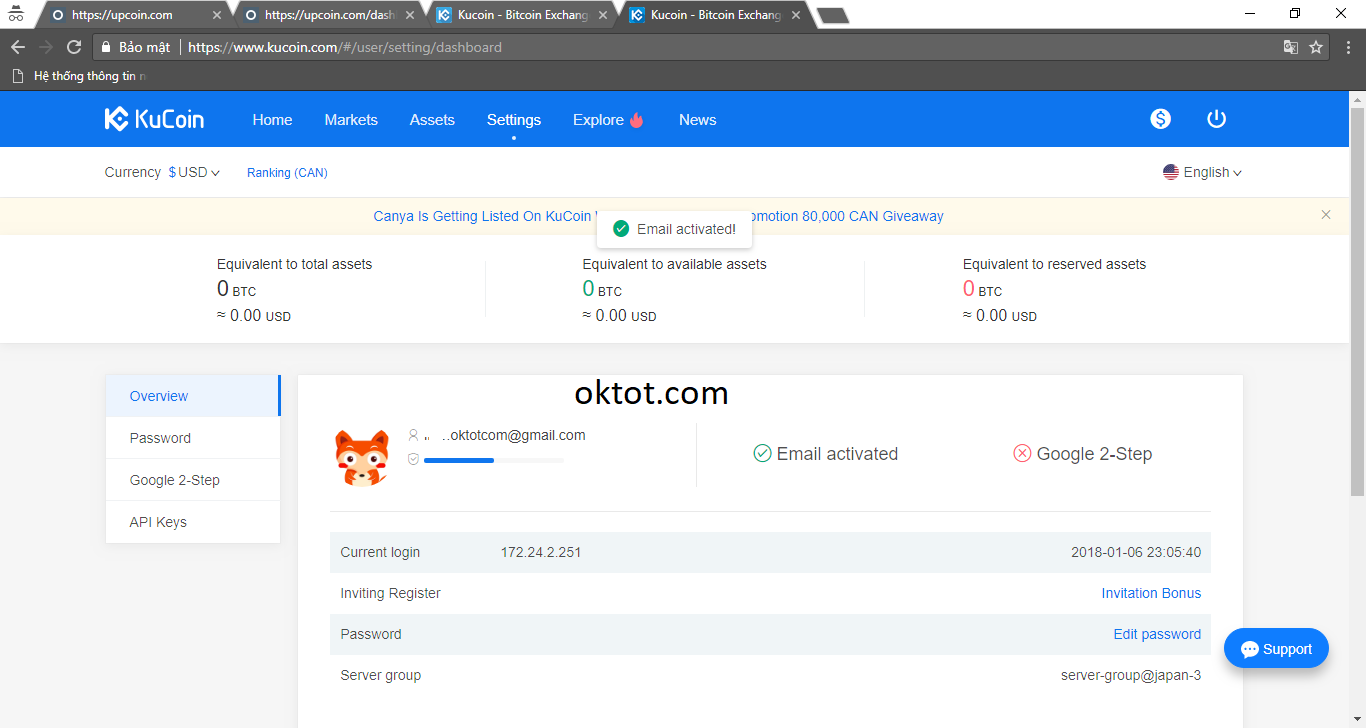Select Password in the settings sidebar
The height and width of the screenshot is (728, 1366).
pos(160,438)
